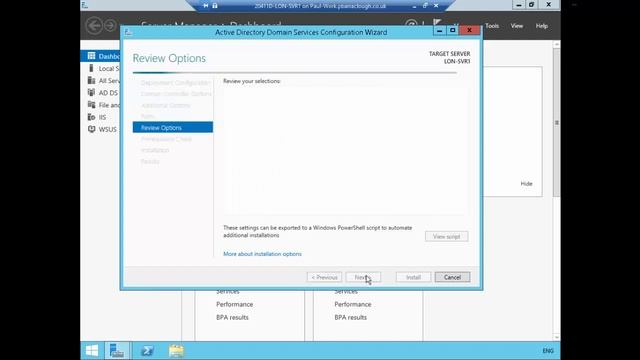Viewport: 640px width, 360px height.
Task: Click BPA results in the right role tile
Action: [351, 318]
